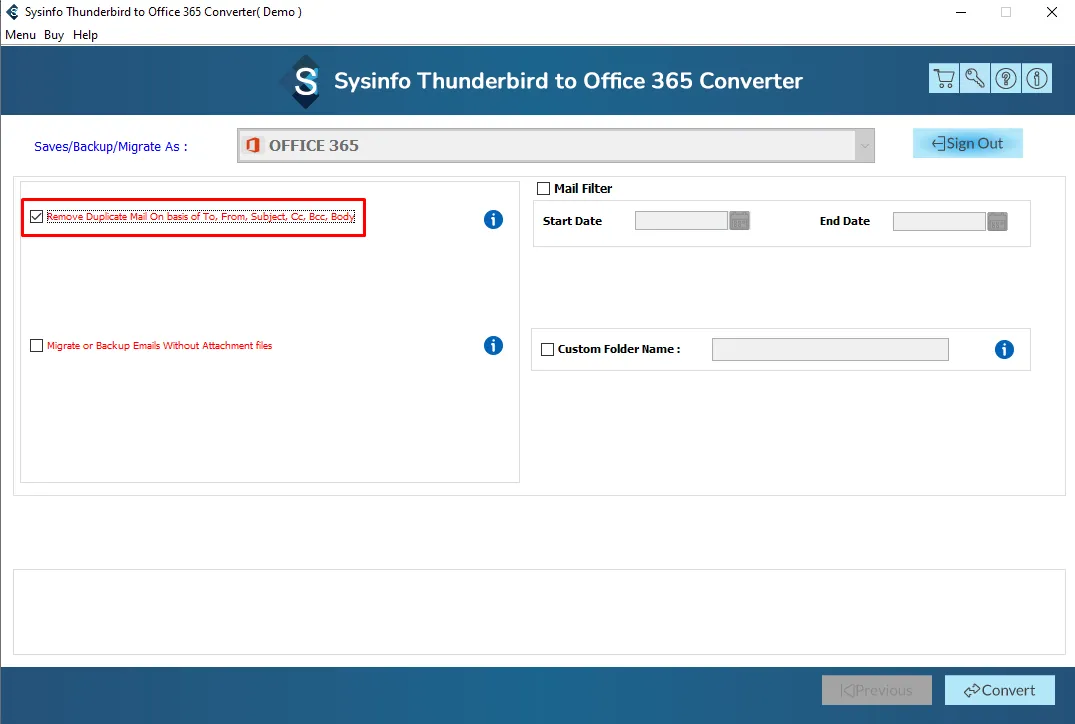Click the End Date label
Image resolution: width=1075 pixels, height=724 pixels.
click(x=844, y=221)
